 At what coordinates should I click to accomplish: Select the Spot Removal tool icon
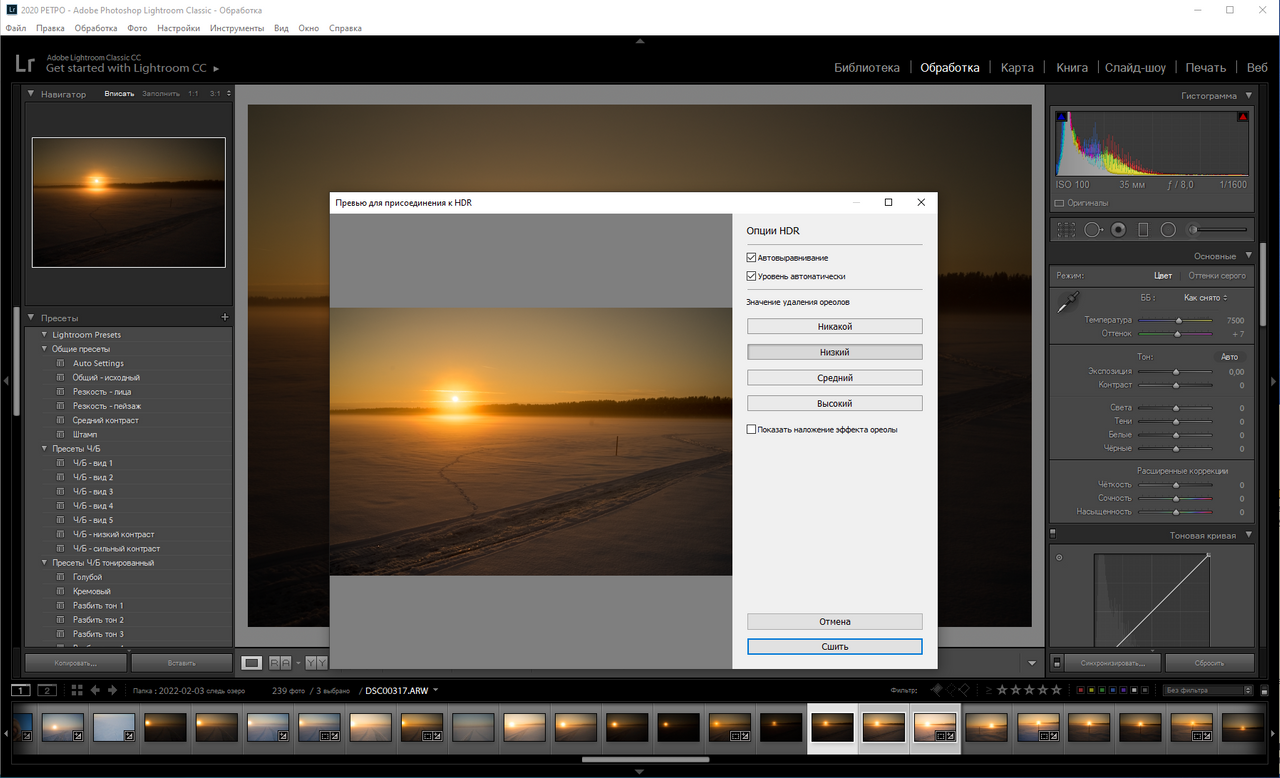1093,229
